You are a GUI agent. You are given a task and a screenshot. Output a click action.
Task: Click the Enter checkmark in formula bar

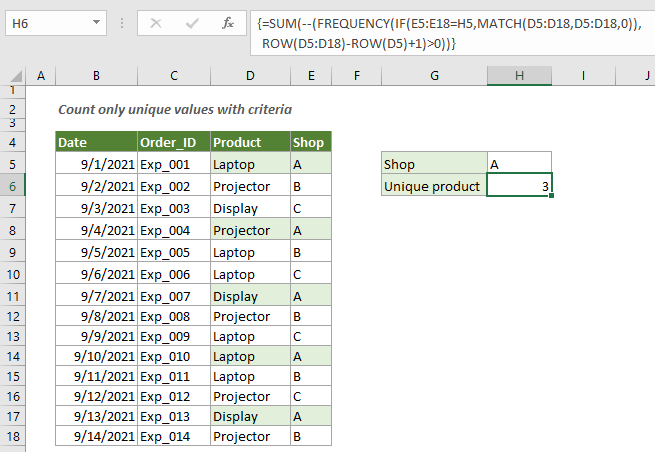[191, 21]
